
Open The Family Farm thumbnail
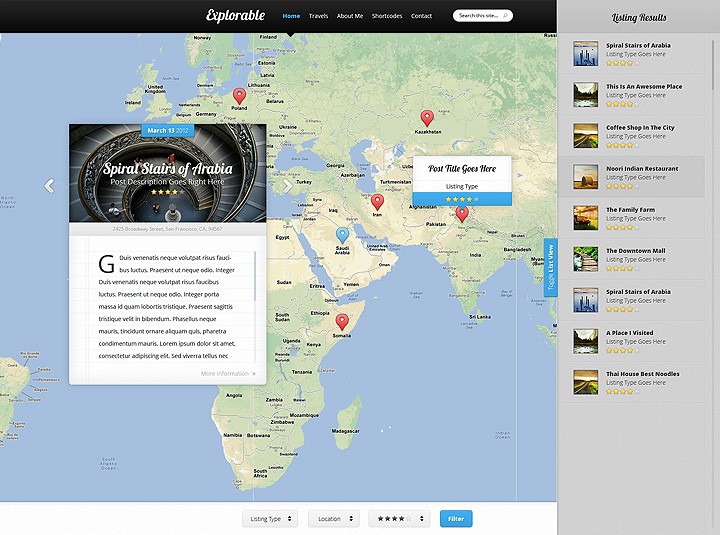pyautogui.click(x=585, y=218)
